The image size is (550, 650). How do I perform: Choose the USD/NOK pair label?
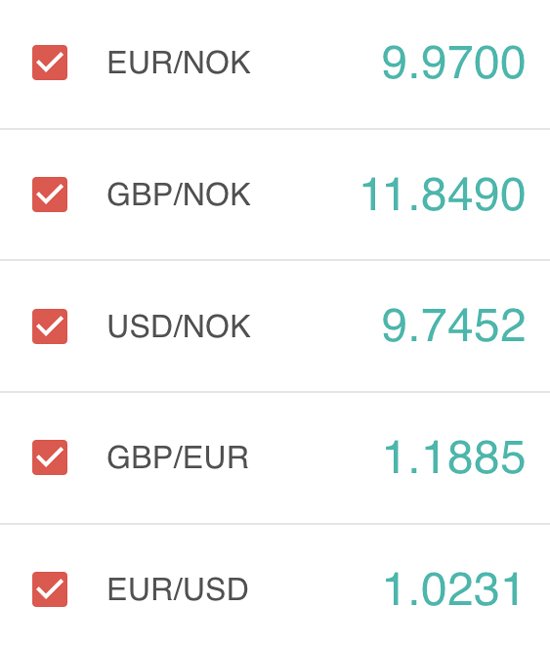tap(179, 326)
